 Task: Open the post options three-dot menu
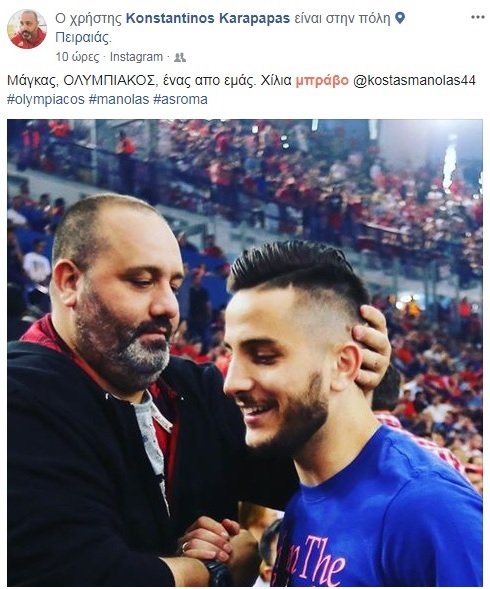tap(477, 17)
